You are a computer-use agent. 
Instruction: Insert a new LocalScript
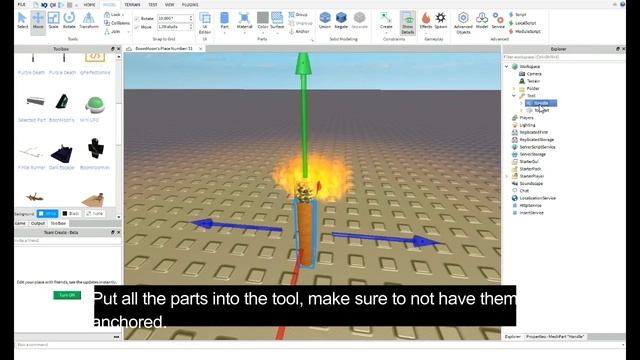tap(522, 23)
